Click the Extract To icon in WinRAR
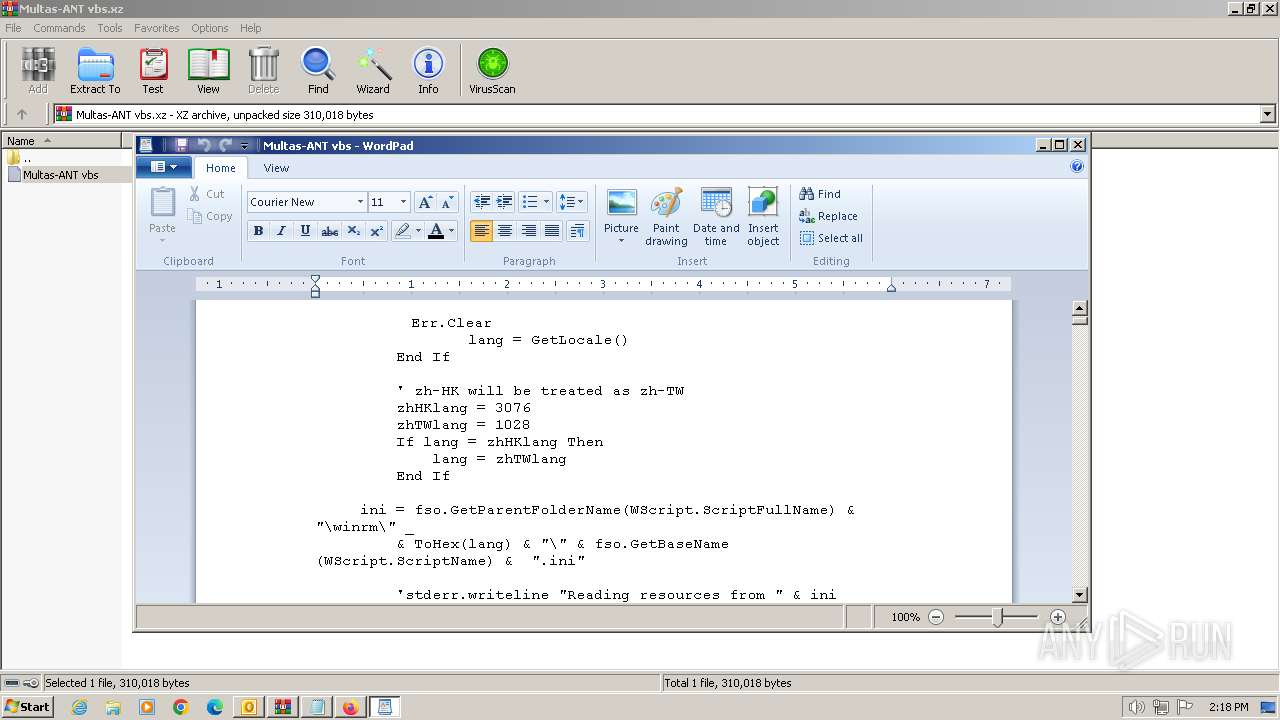The height and width of the screenshot is (720, 1280). click(x=95, y=71)
